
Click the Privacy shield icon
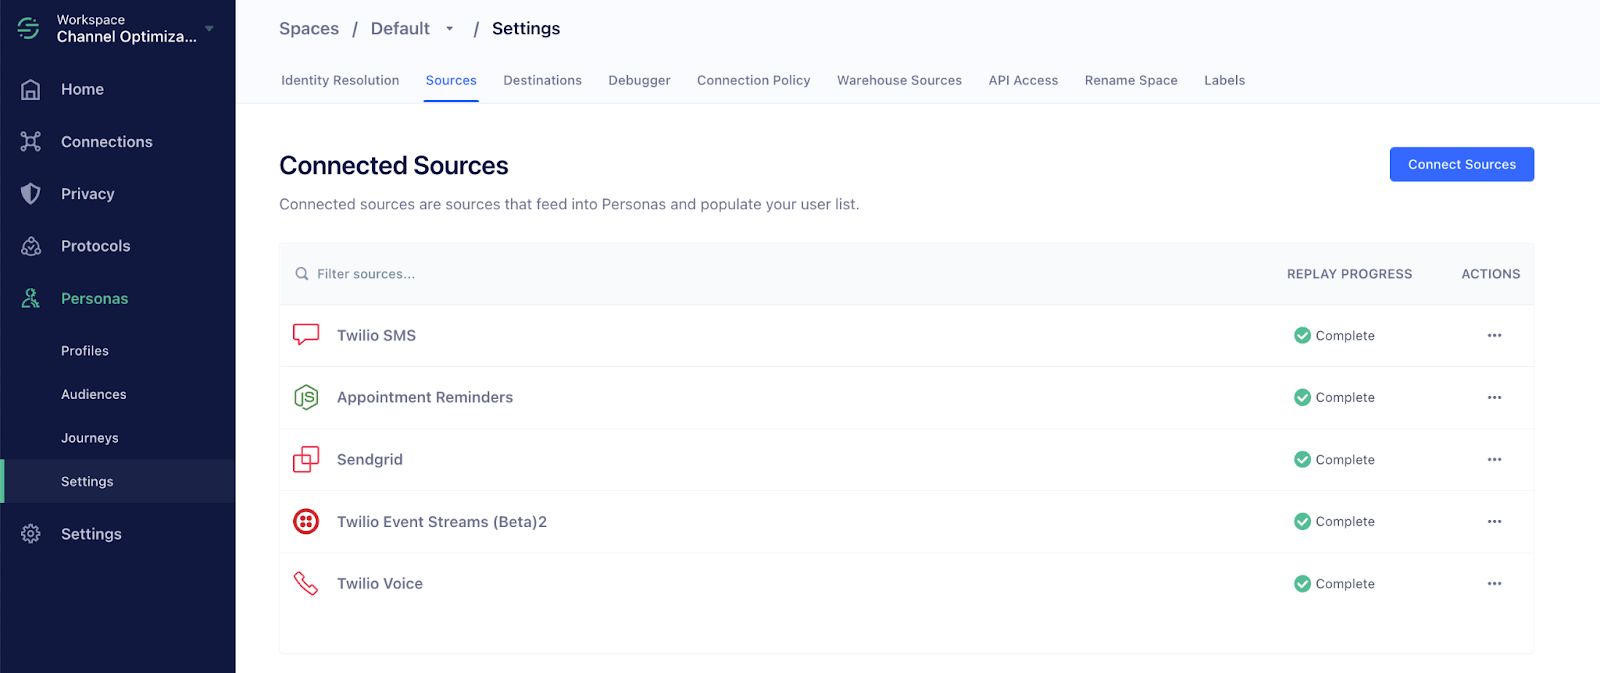(x=31, y=194)
